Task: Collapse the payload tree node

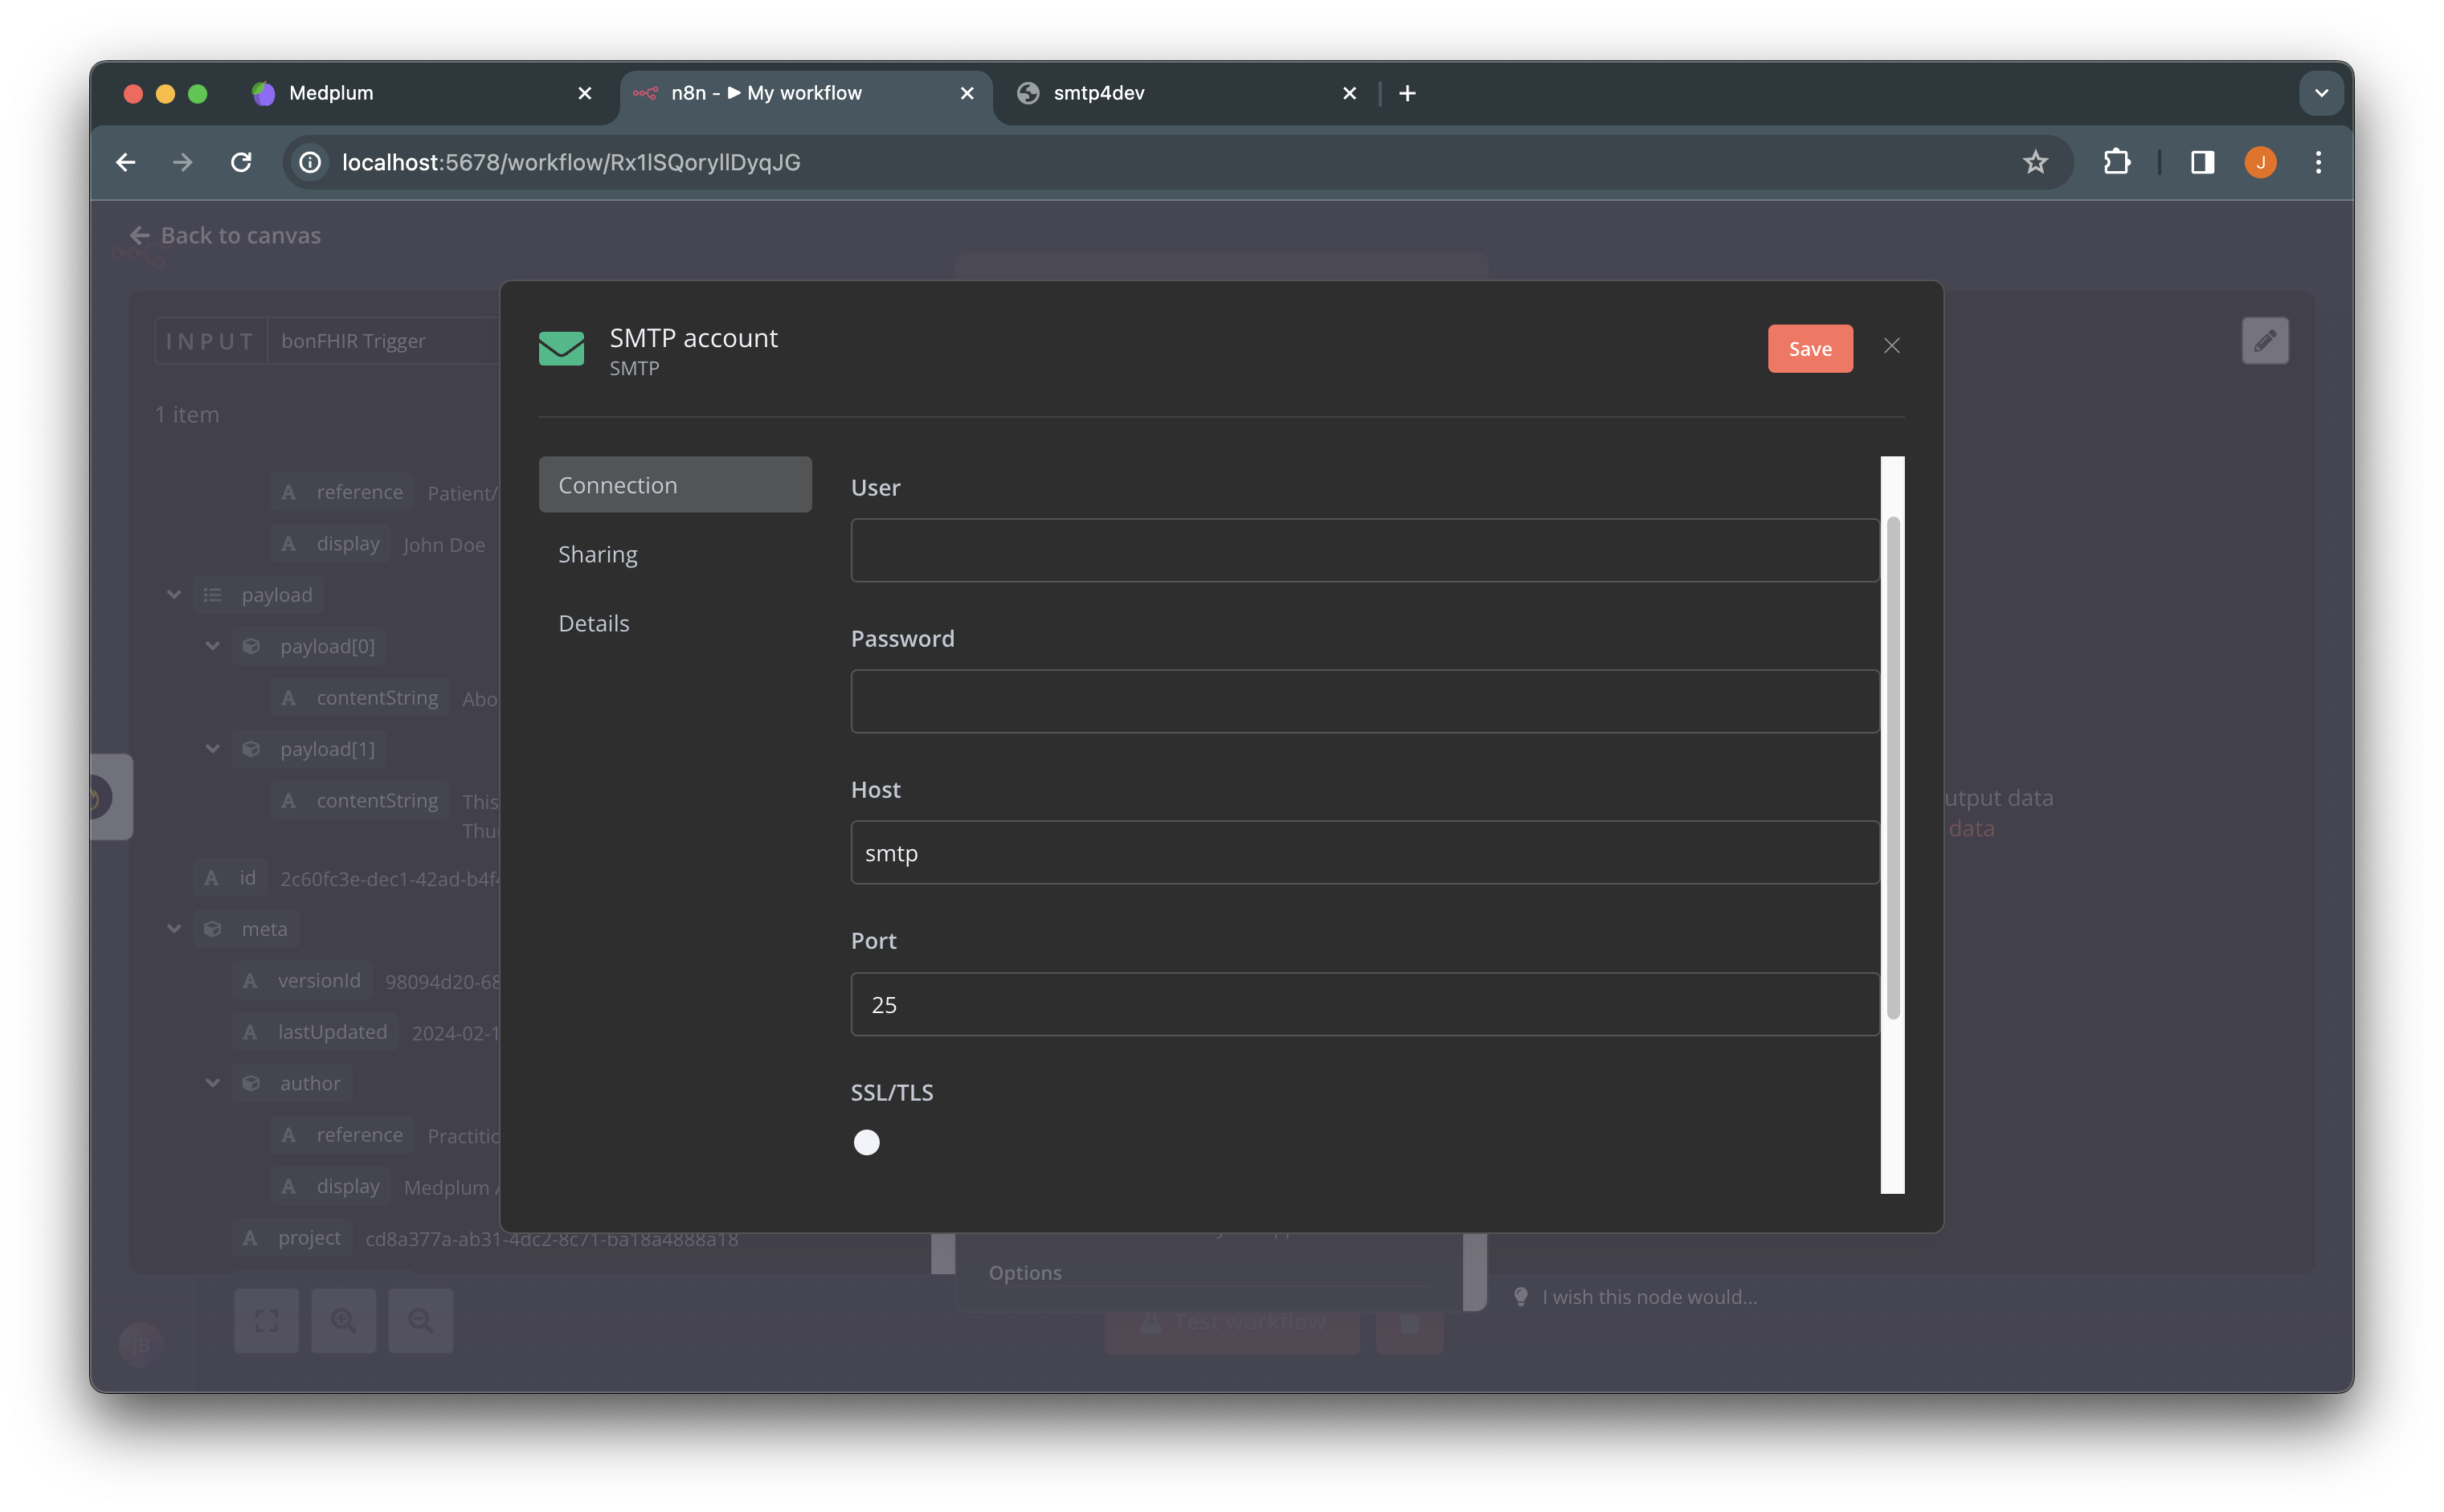Action: click(174, 595)
